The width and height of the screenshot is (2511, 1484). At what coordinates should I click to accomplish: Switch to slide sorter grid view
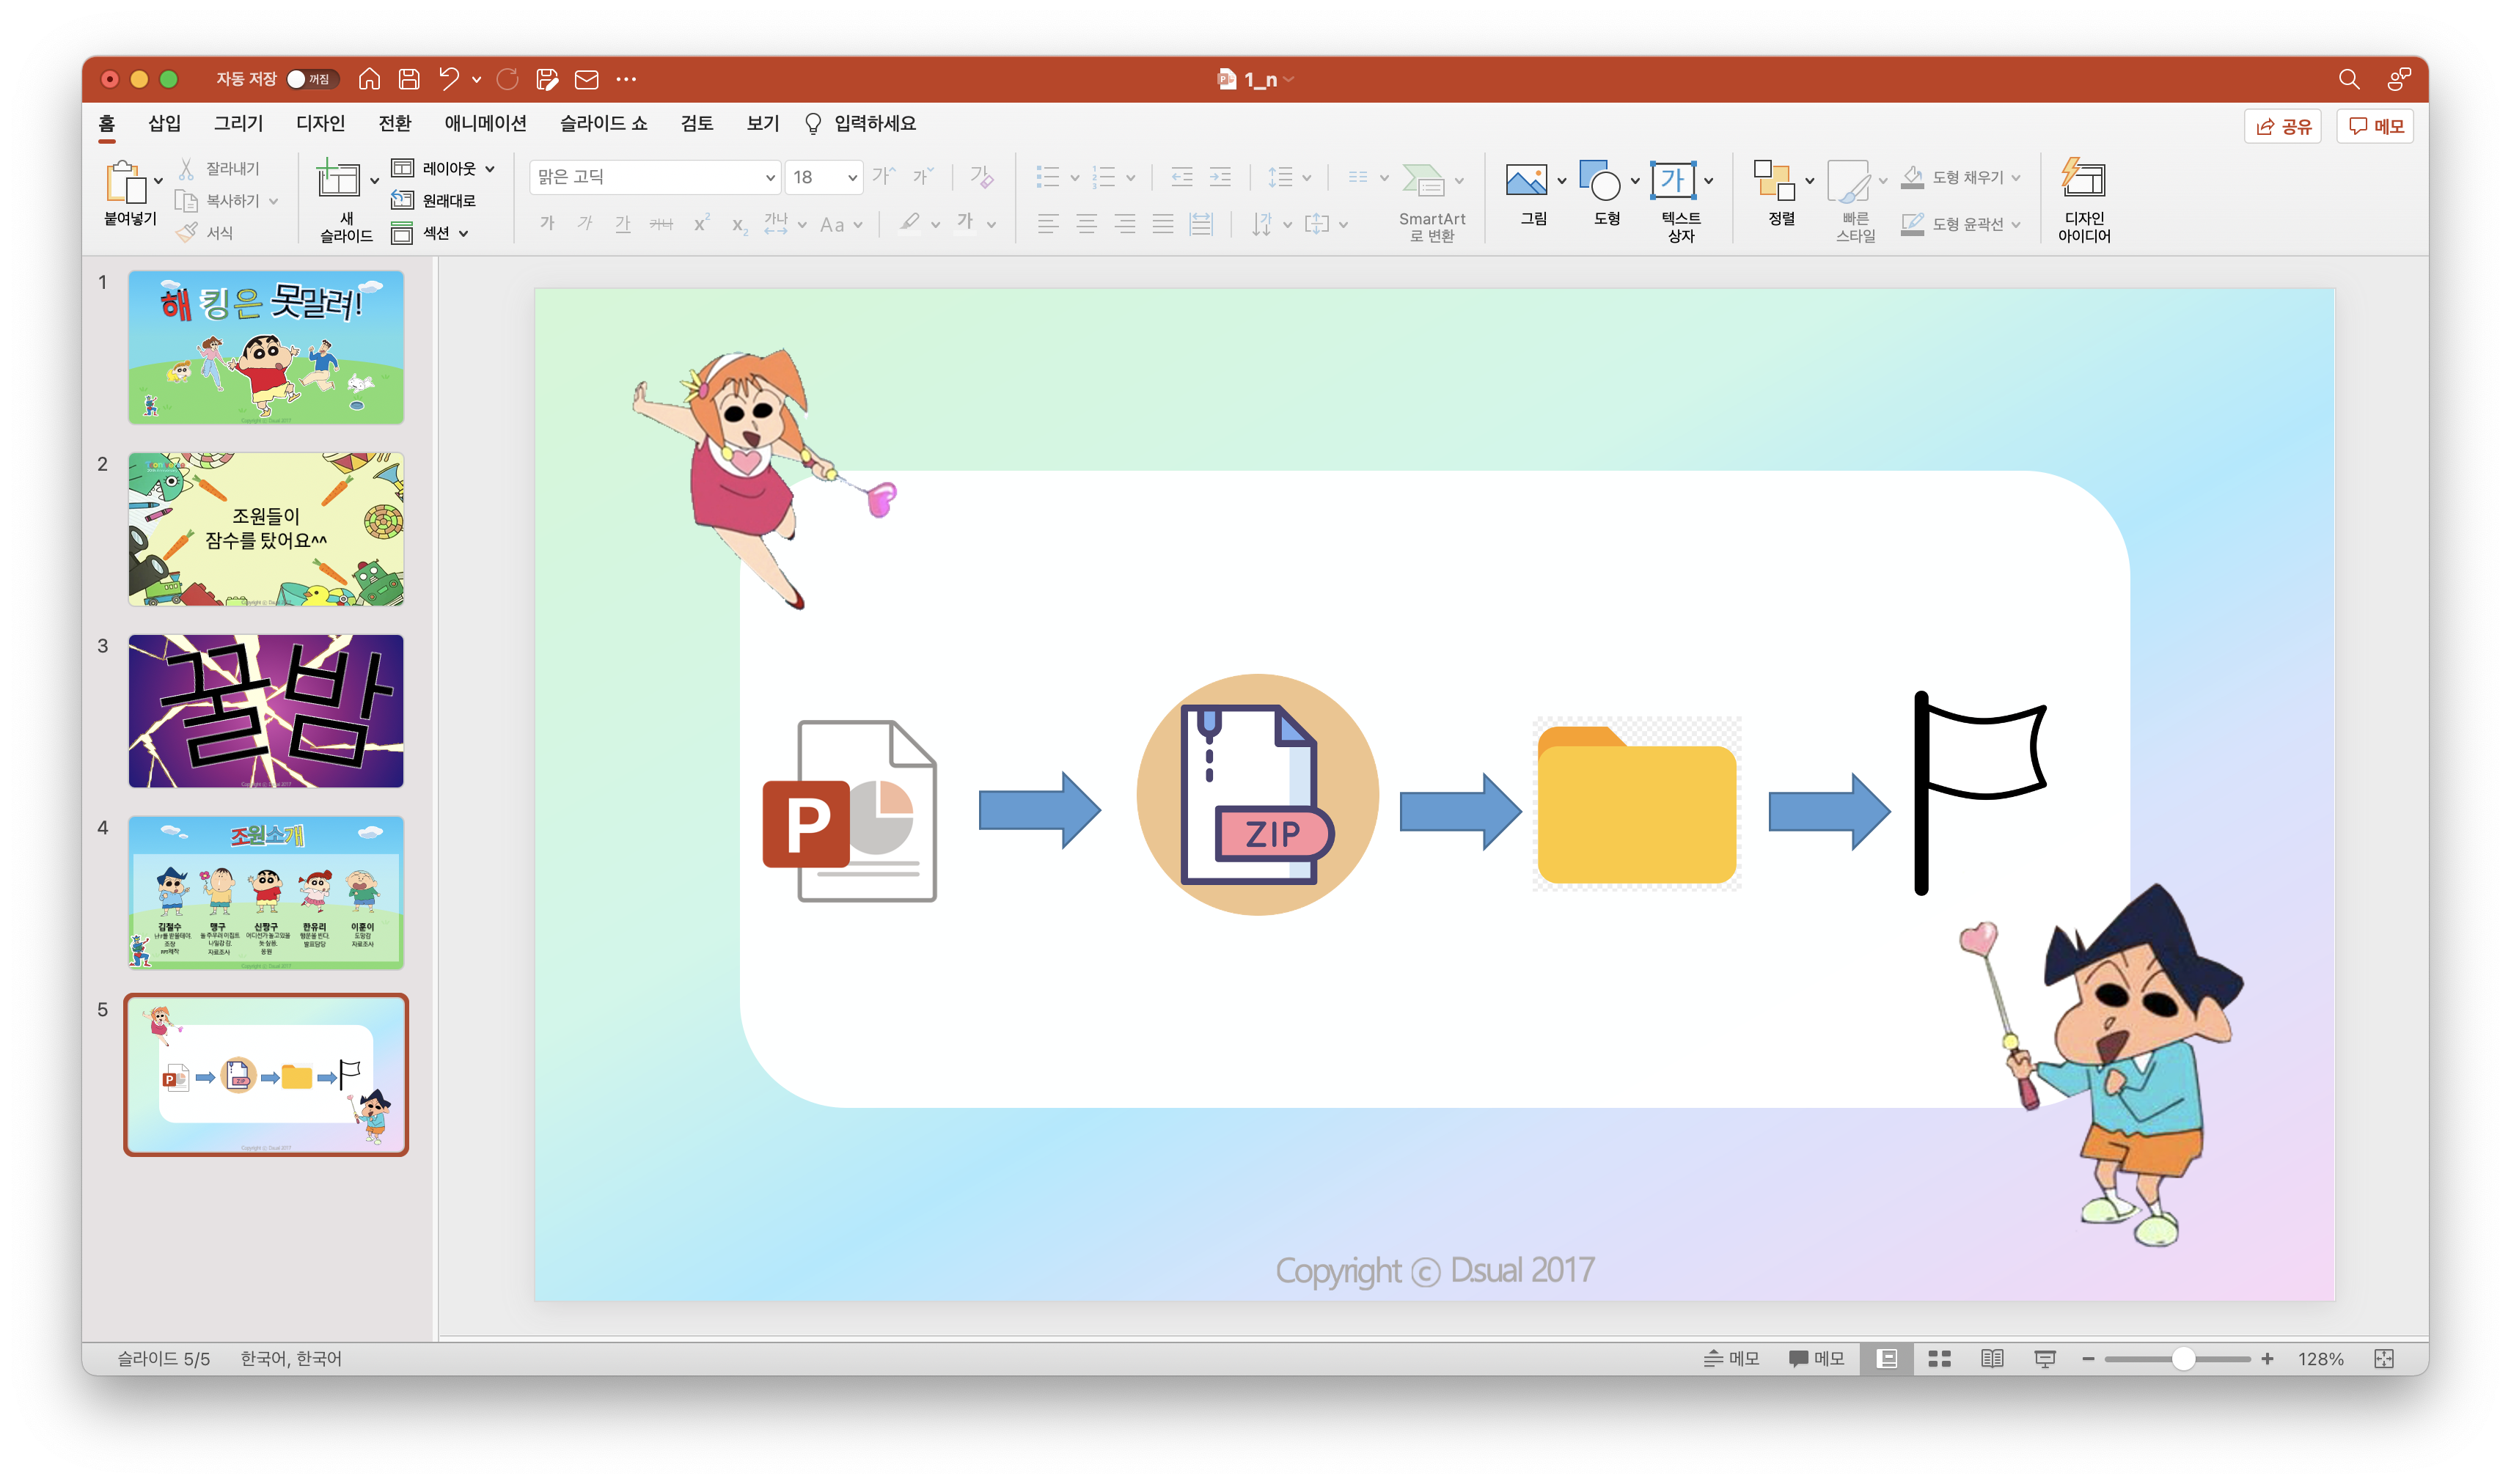1939,1358
